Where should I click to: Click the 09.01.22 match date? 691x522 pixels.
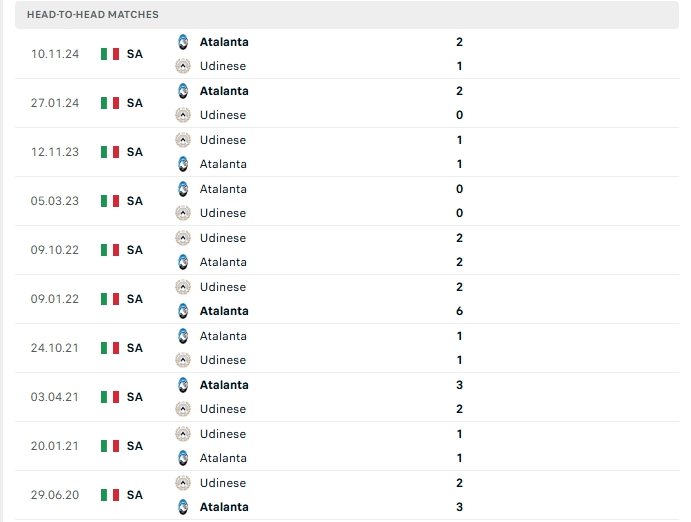pos(54,299)
